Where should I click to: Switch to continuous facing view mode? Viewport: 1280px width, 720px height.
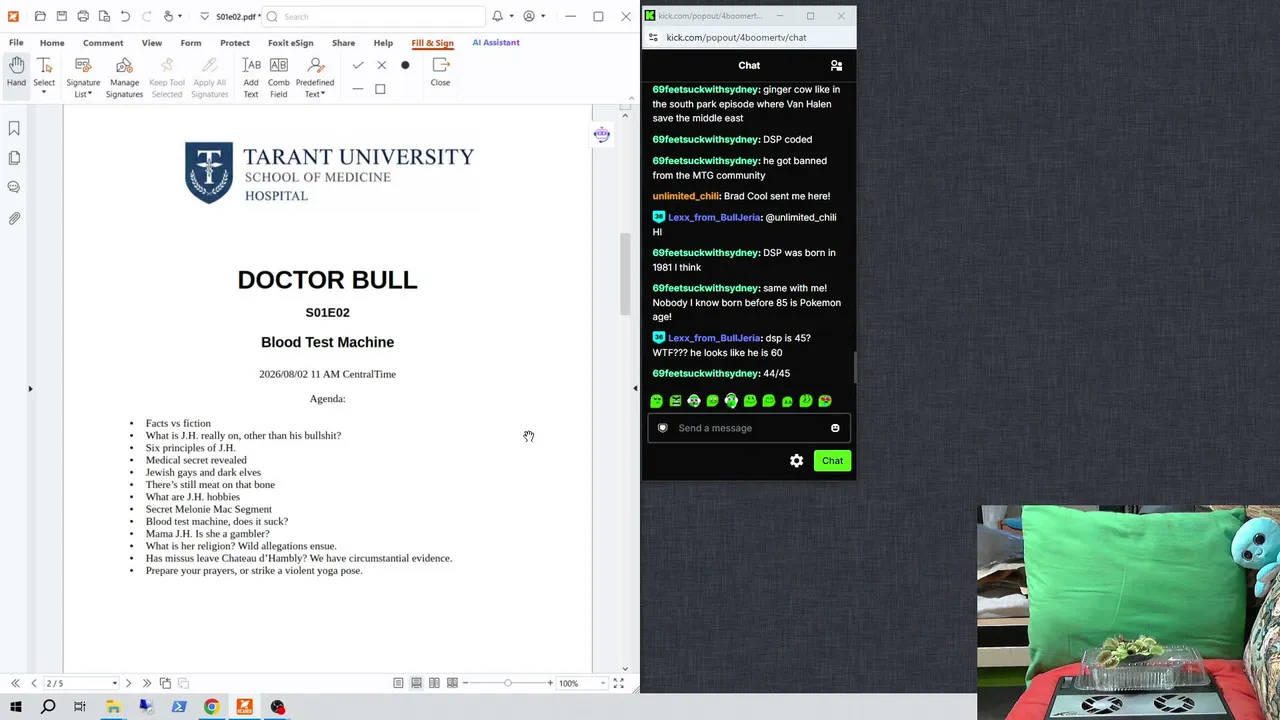[x=452, y=683]
